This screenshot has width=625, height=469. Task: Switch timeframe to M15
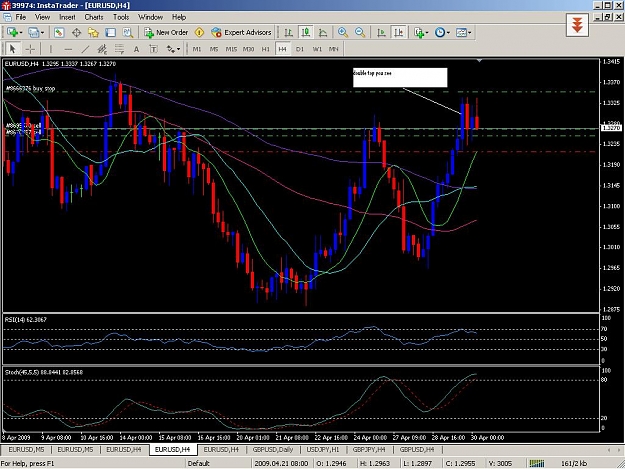(x=231, y=49)
